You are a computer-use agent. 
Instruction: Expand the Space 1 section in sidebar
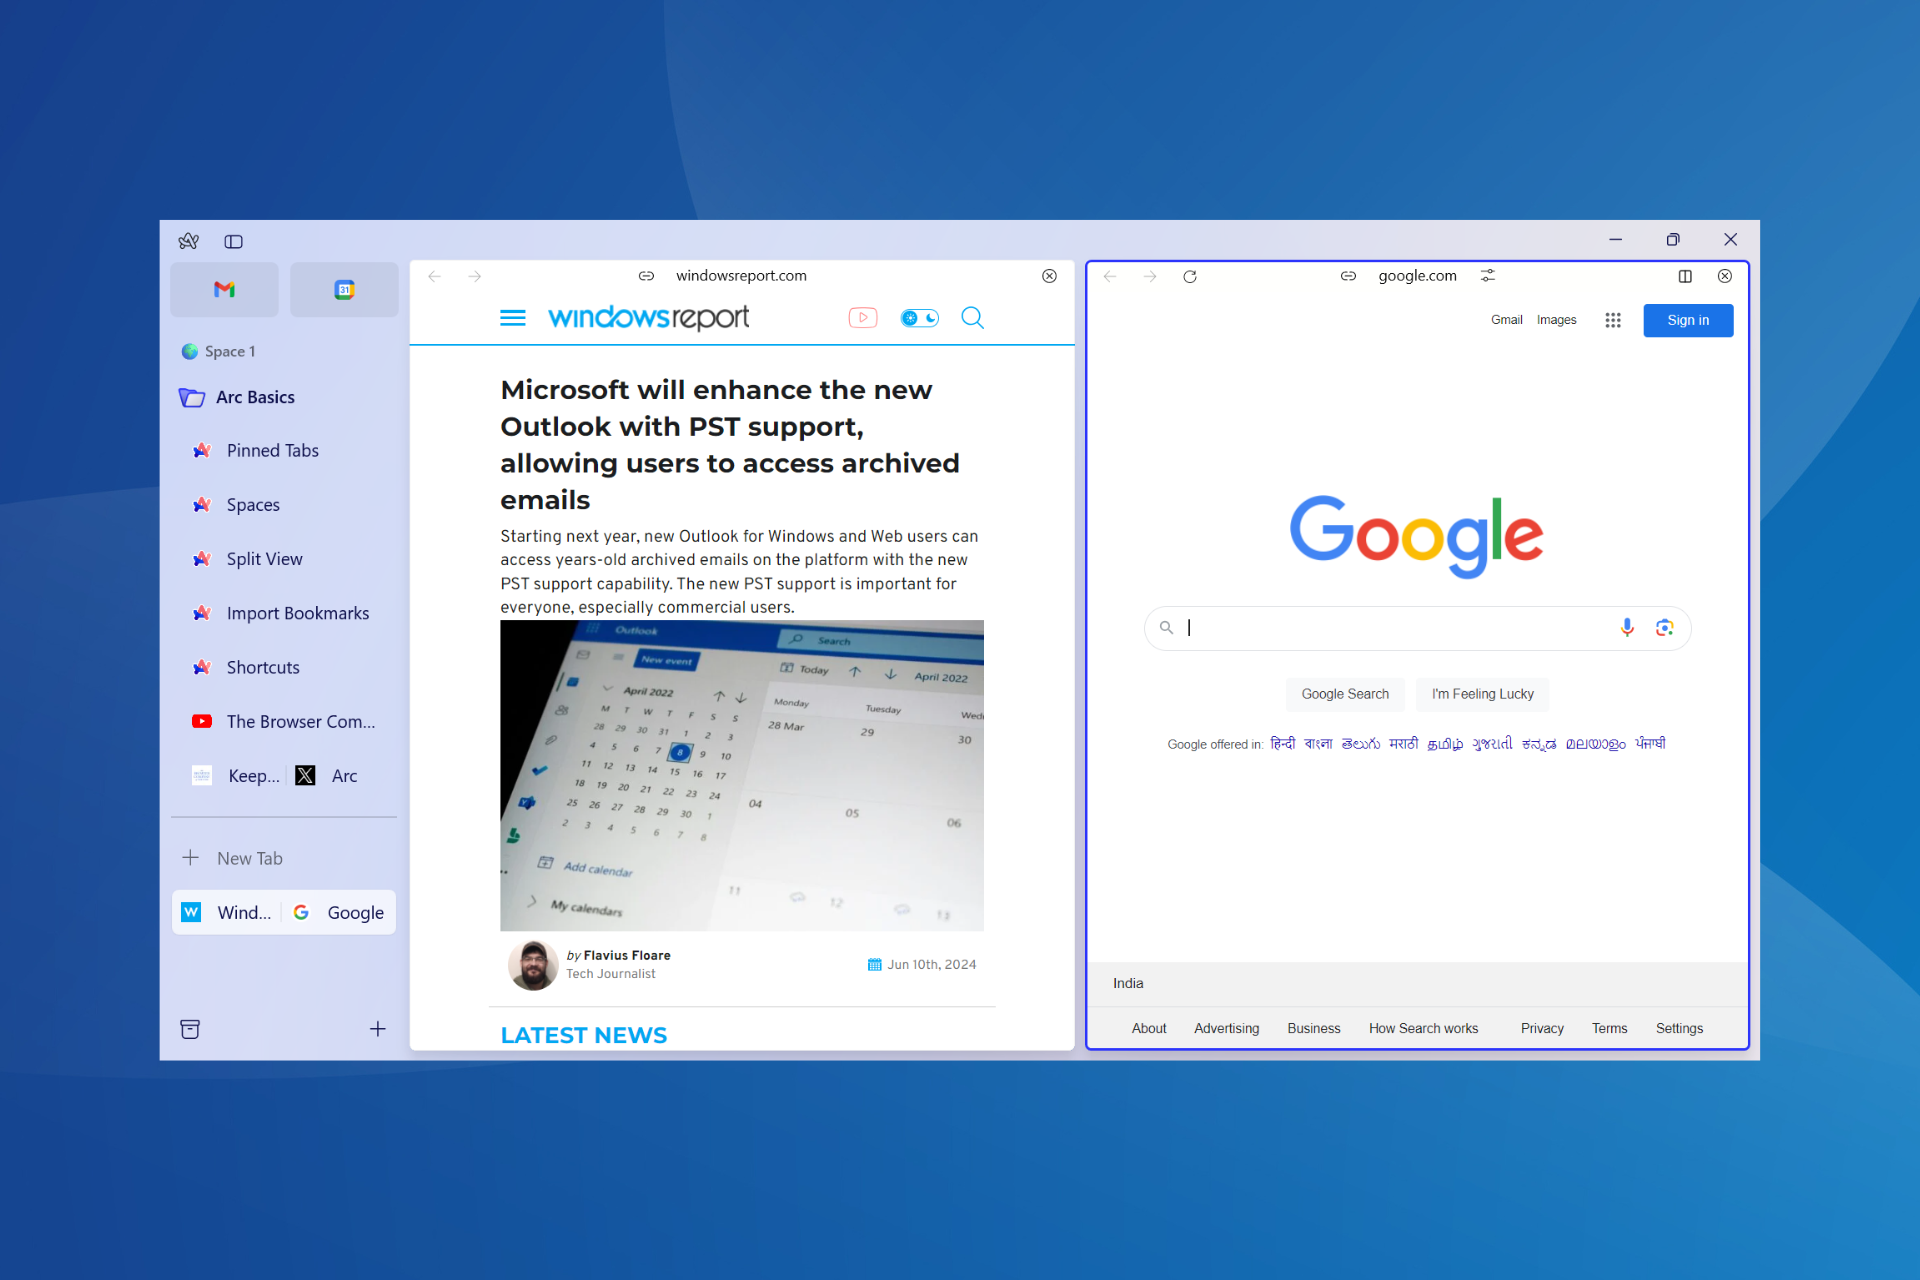[231, 350]
